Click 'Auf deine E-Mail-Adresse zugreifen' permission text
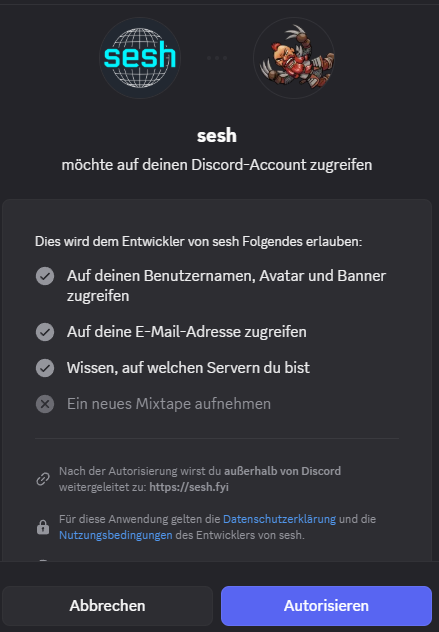 (187, 332)
